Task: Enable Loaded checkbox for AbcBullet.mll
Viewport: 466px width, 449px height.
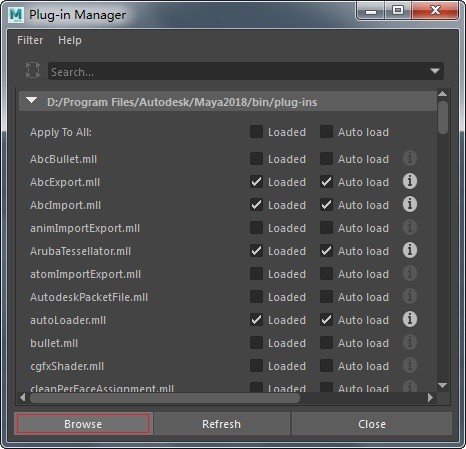Action: (256, 159)
